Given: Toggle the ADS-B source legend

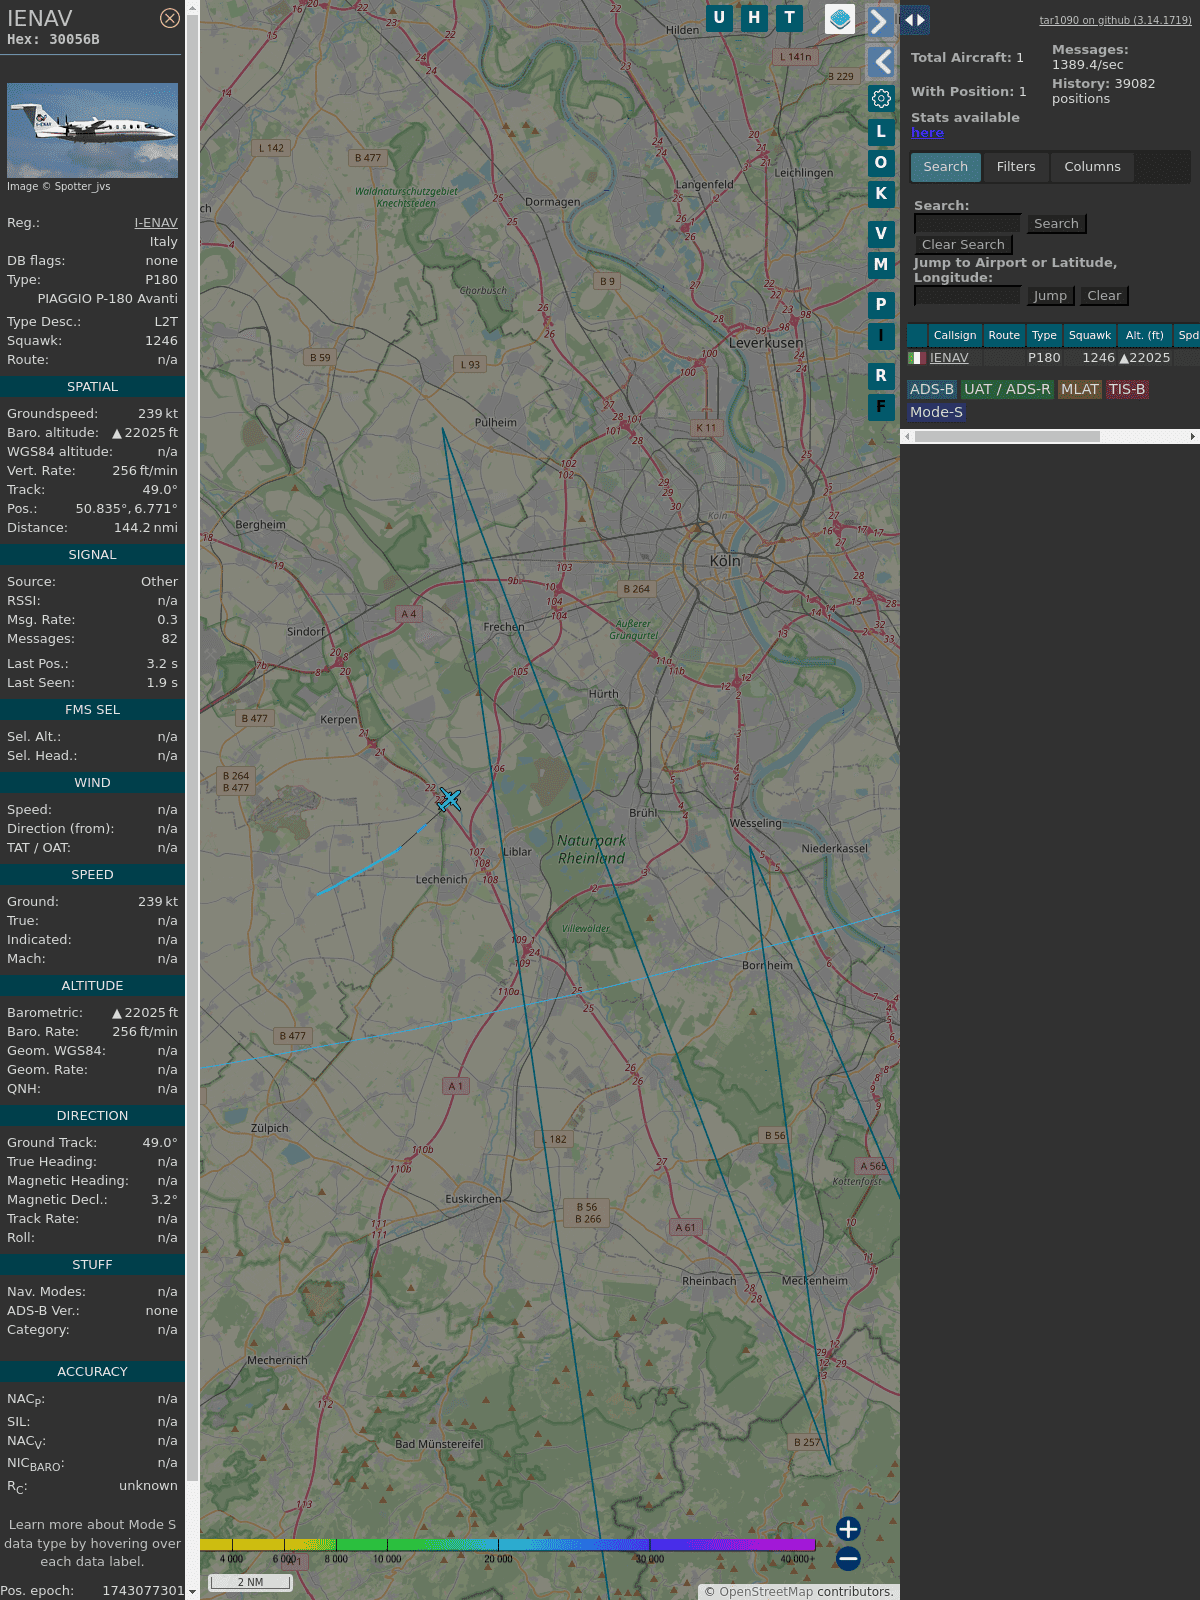Looking at the screenshot, I should 932,390.
